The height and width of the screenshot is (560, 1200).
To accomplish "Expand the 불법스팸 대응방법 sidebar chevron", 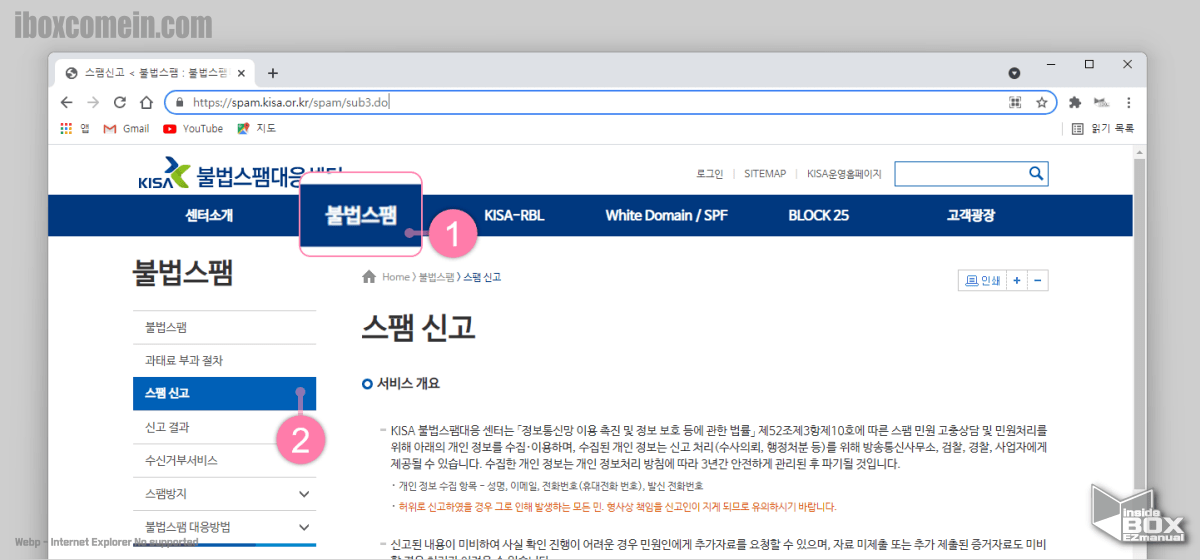I will (x=304, y=527).
